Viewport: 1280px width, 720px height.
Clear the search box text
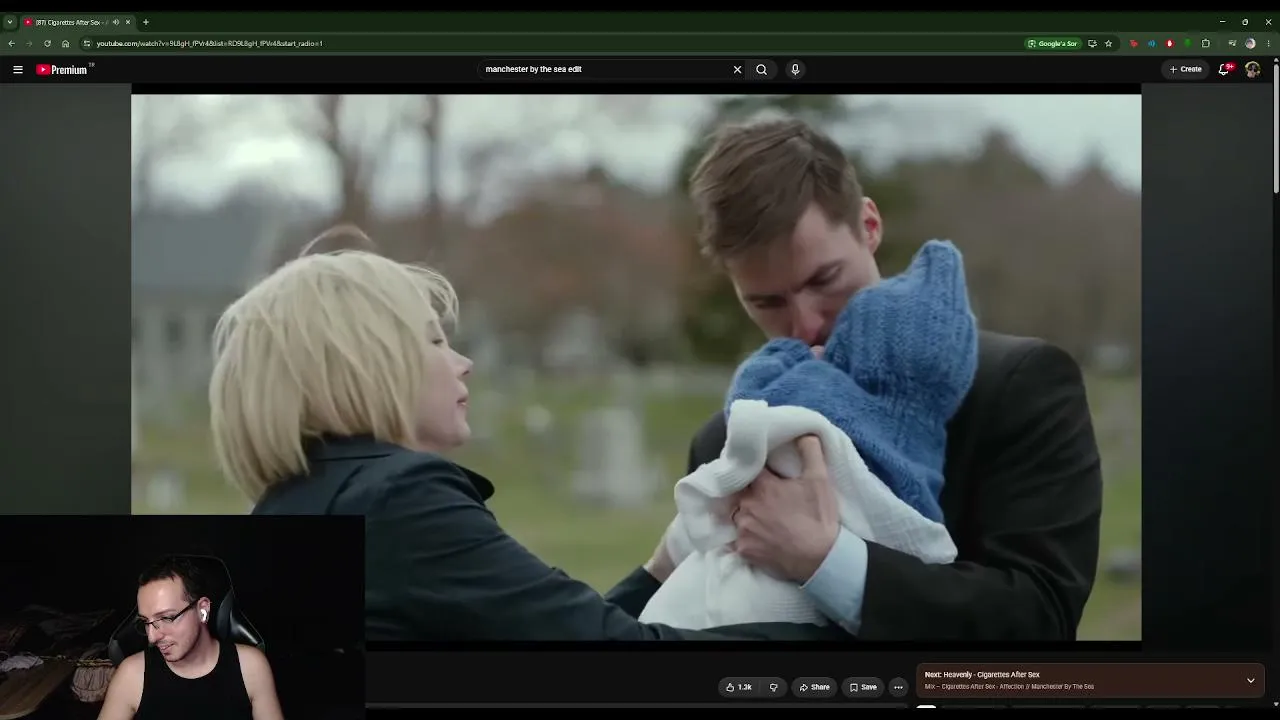738,69
